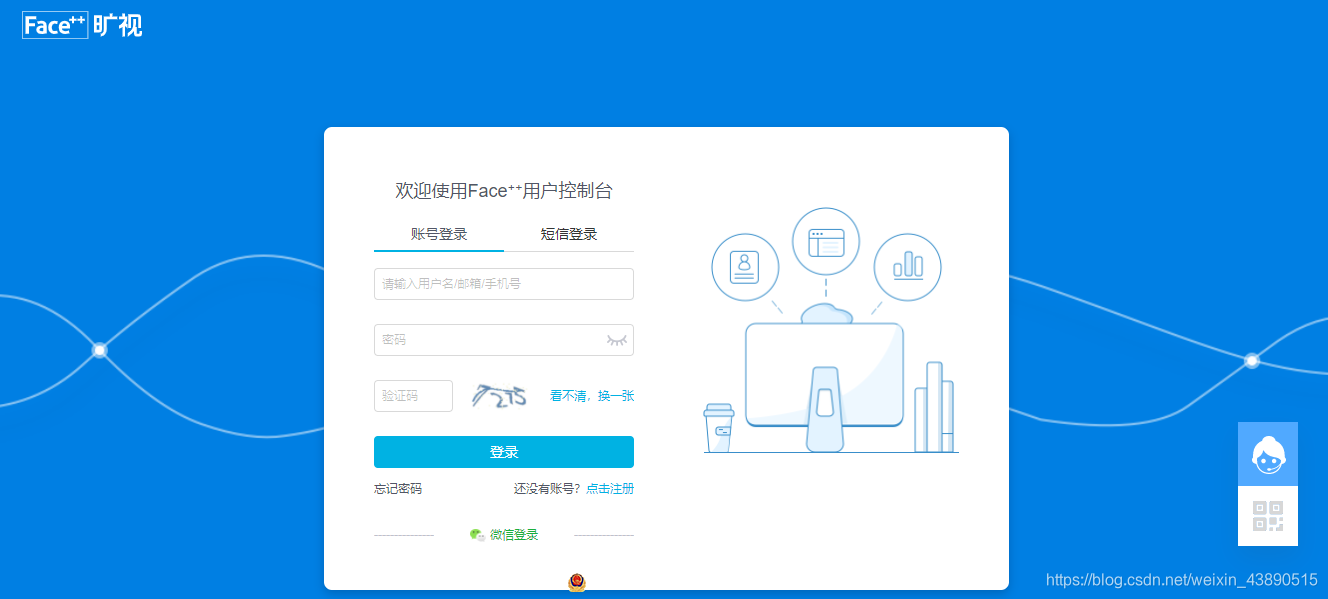
Task: Toggle password visibility eye icon
Action: coord(617,340)
